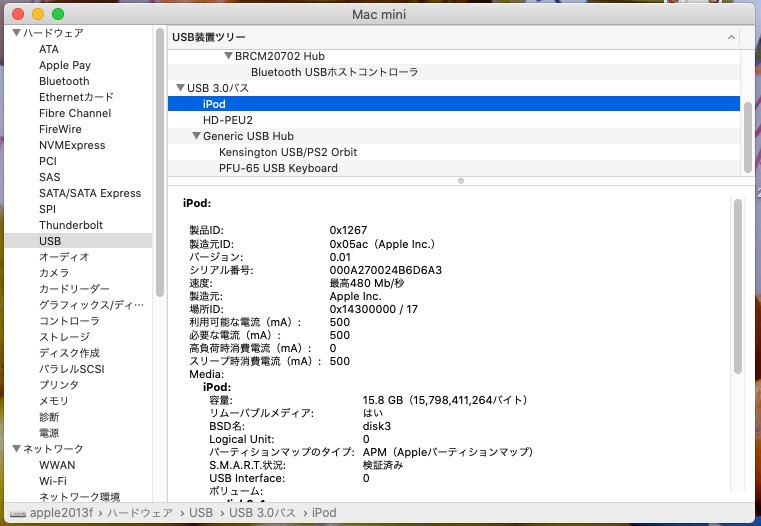This screenshot has height=526, width=761.
Task: Select the highlighted USB sidebar item
Action: pos(78,241)
